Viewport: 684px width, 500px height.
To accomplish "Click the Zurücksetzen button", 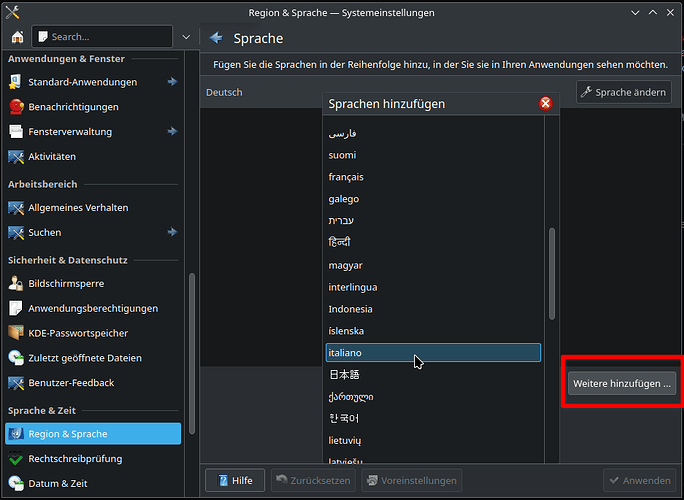I will tap(313, 480).
